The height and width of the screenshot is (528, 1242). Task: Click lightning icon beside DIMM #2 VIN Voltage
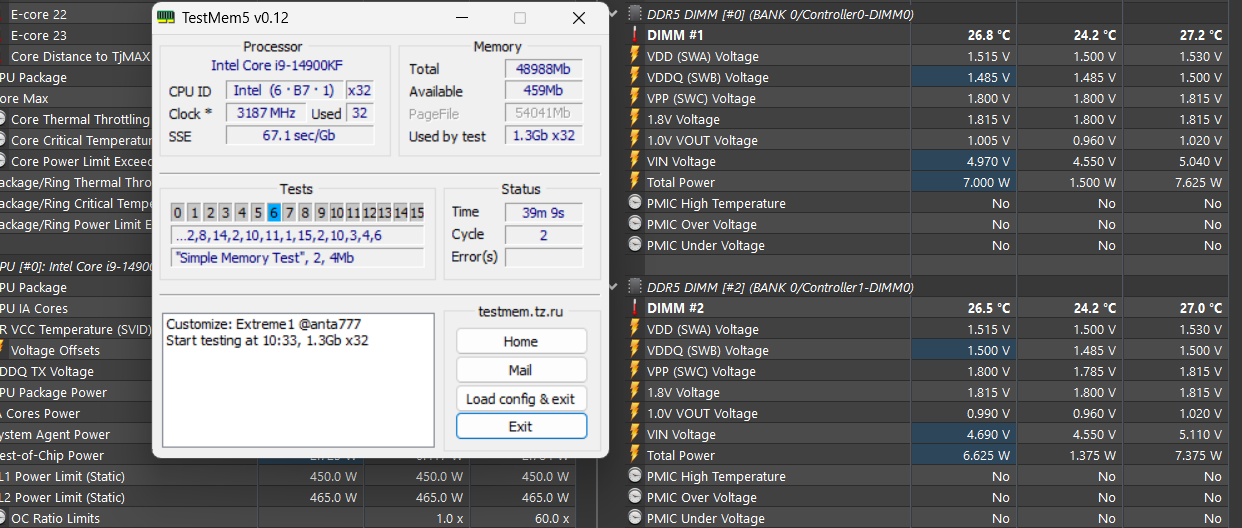tap(634, 435)
